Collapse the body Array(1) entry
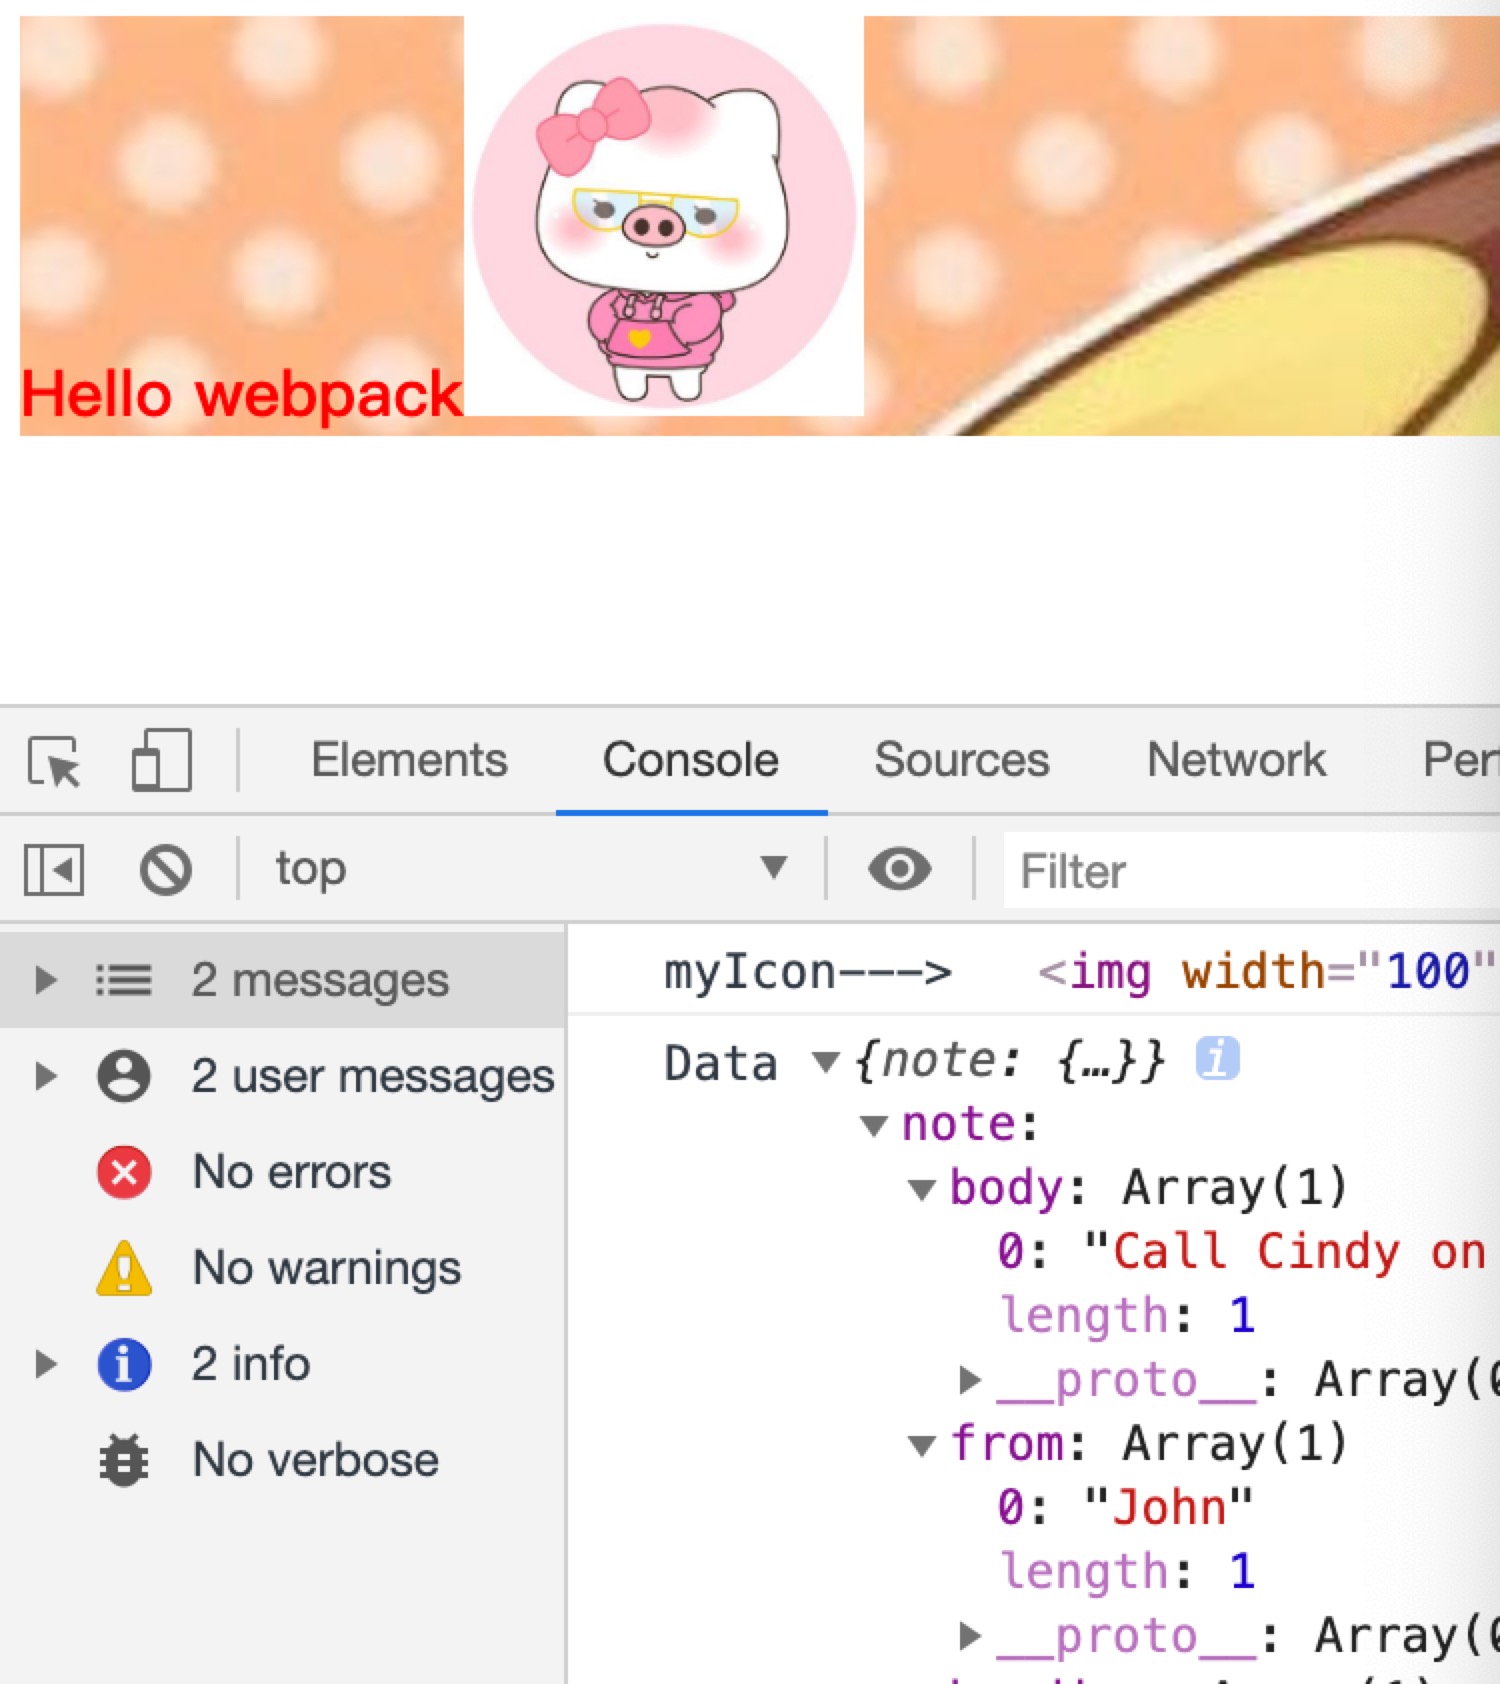Viewport: 1500px width, 1684px height. tap(921, 1190)
